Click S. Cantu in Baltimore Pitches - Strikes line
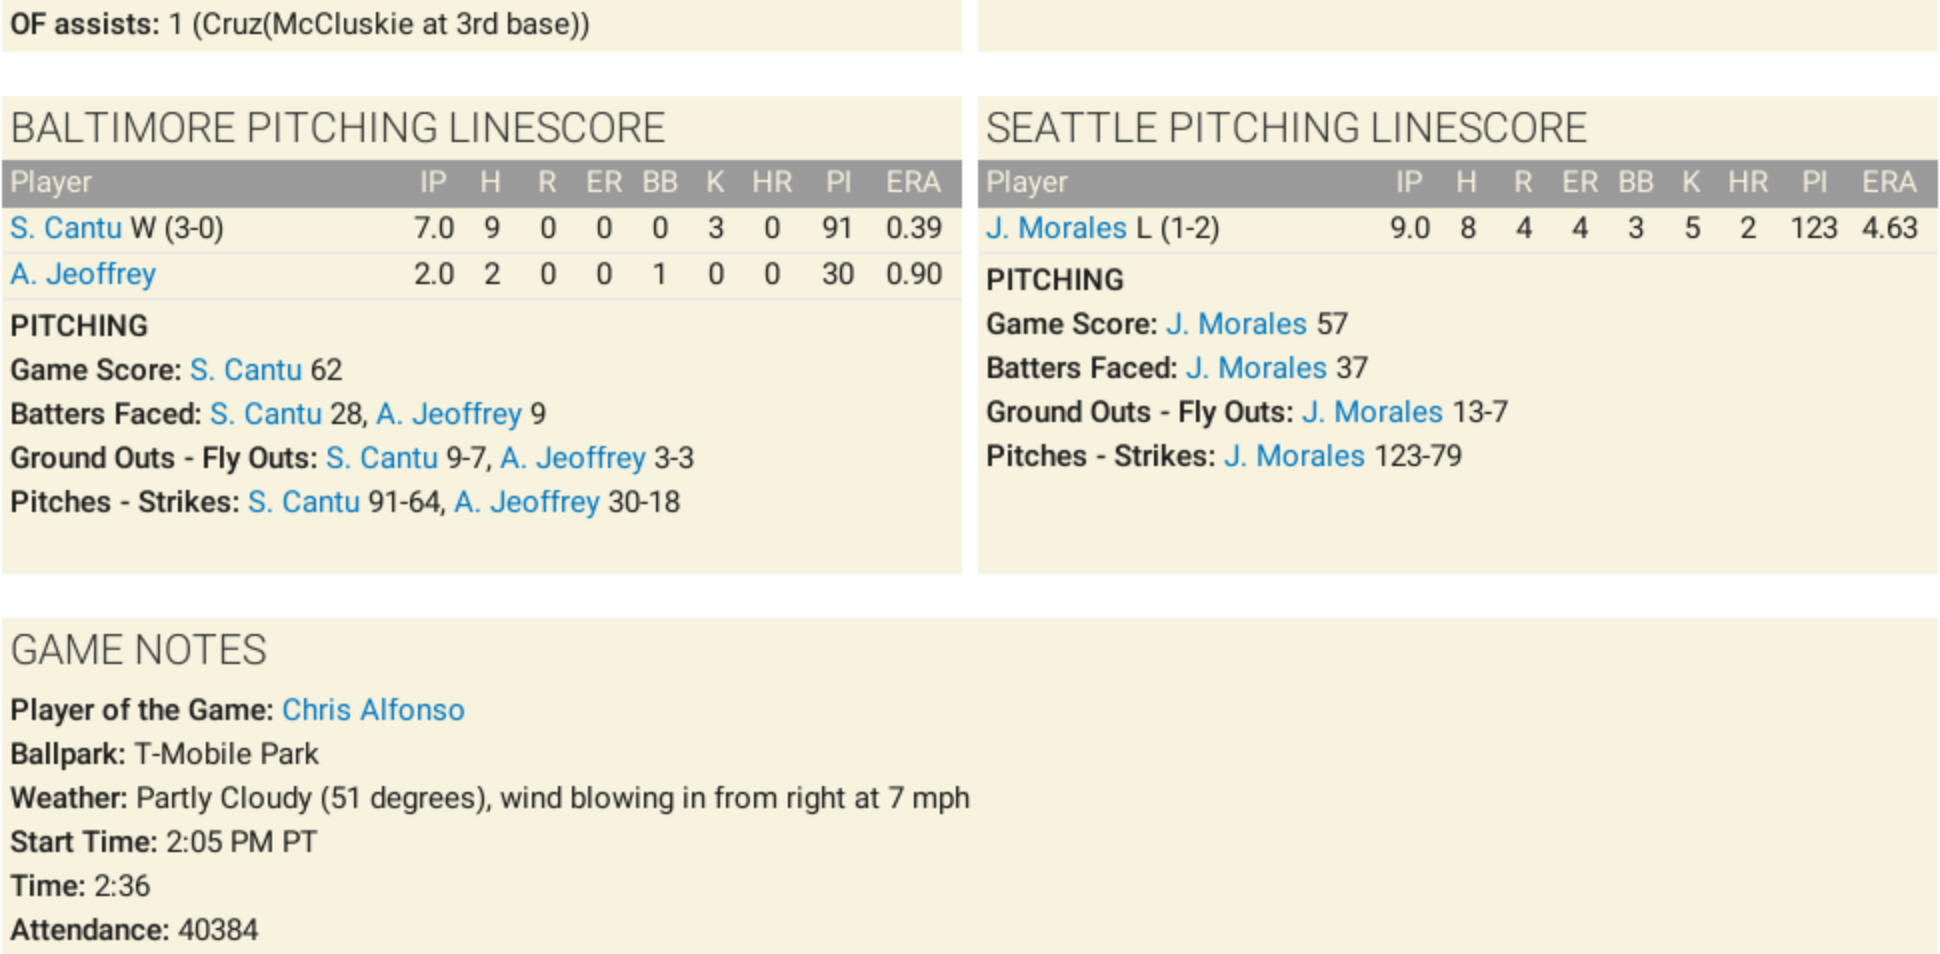Viewport: 1940px width, 954px height. click(303, 502)
